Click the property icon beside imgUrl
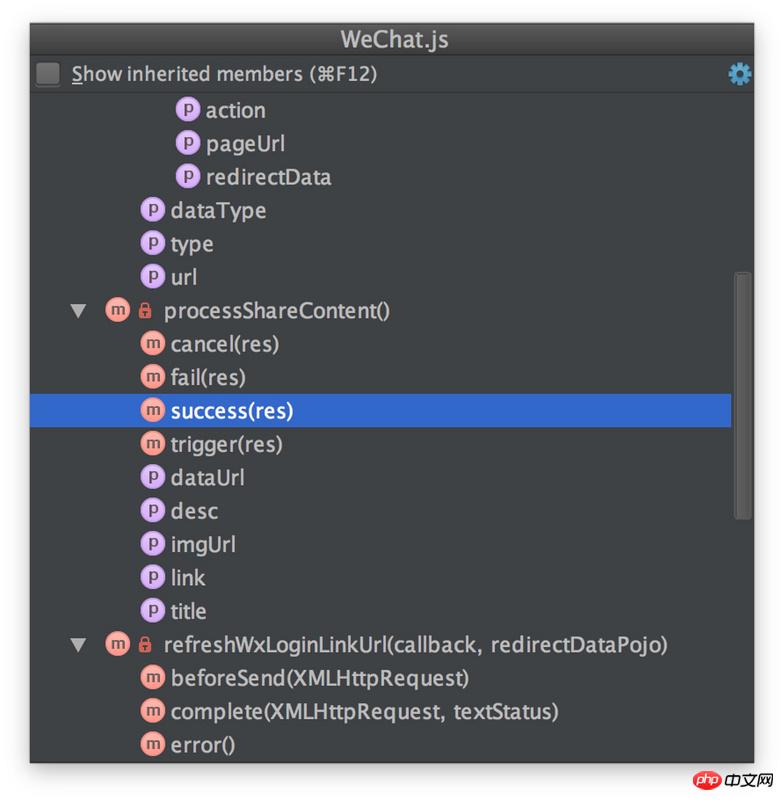Viewport: 784px width, 800px height. coord(153,544)
